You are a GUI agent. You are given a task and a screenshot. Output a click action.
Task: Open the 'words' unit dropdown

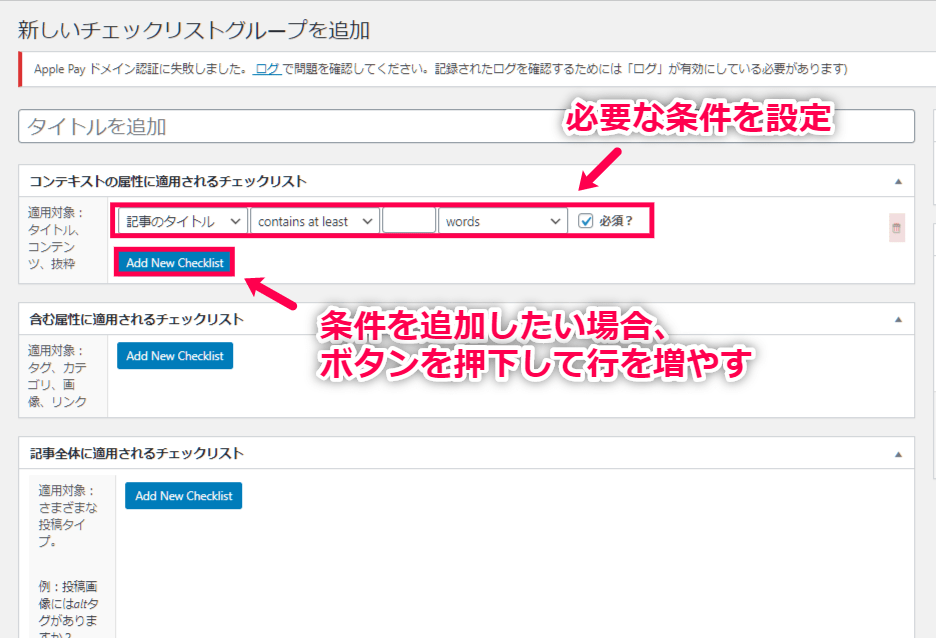tap(503, 221)
